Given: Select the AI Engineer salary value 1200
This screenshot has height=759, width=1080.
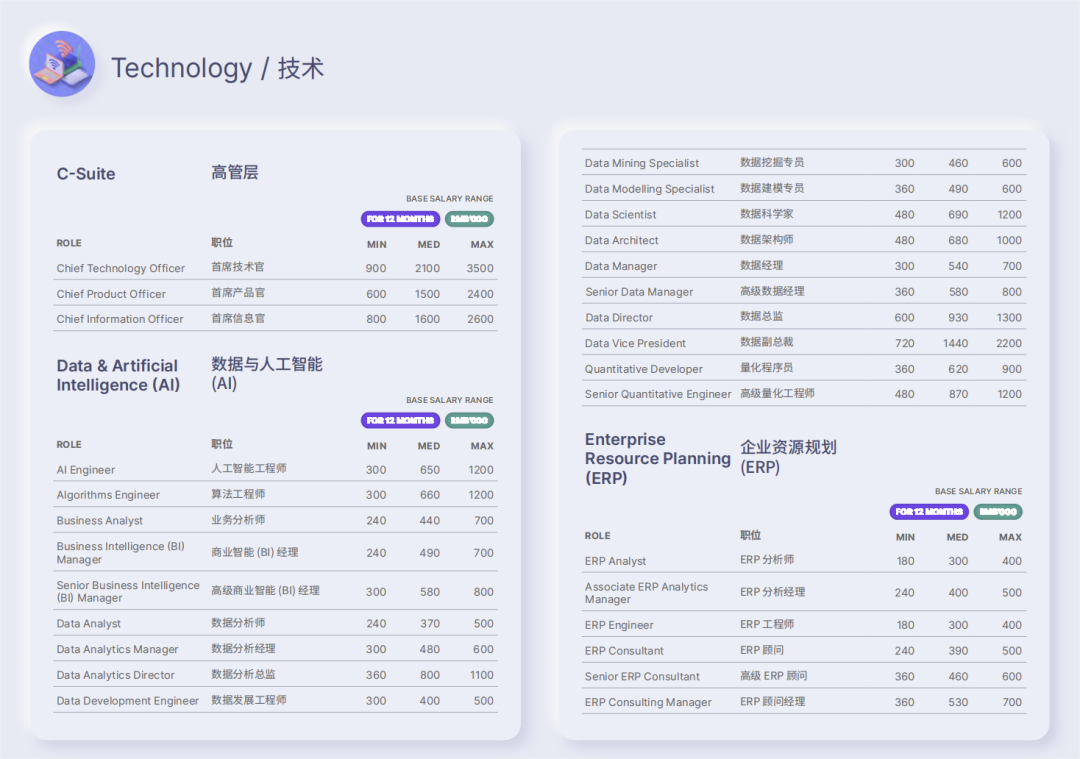Looking at the screenshot, I should pos(481,469).
